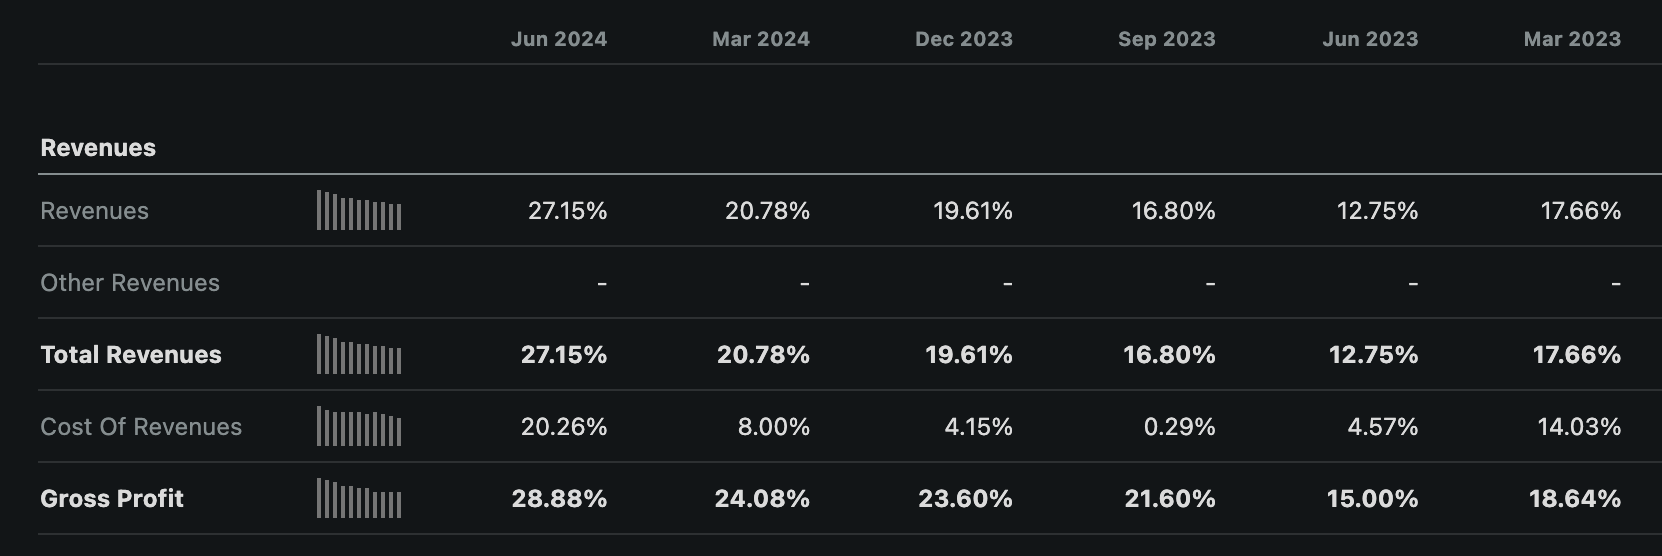Select the Mar 2024 column header
Image resolution: width=1662 pixels, height=556 pixels.
pos(760,39)
